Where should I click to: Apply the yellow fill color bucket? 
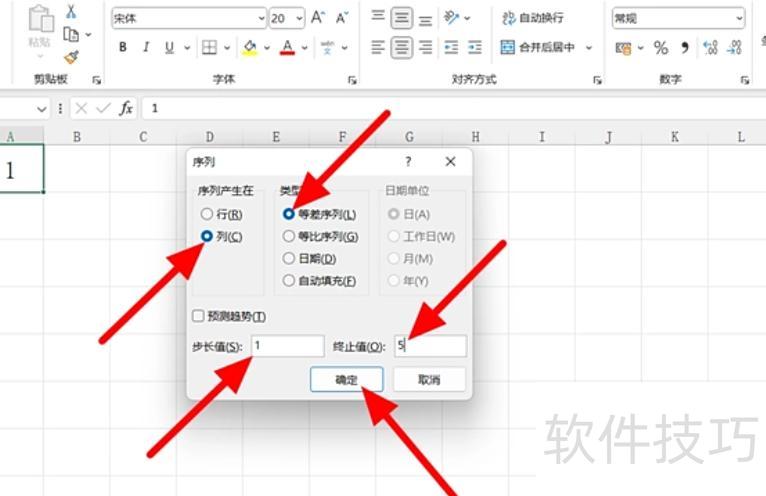tap(250, 47)
